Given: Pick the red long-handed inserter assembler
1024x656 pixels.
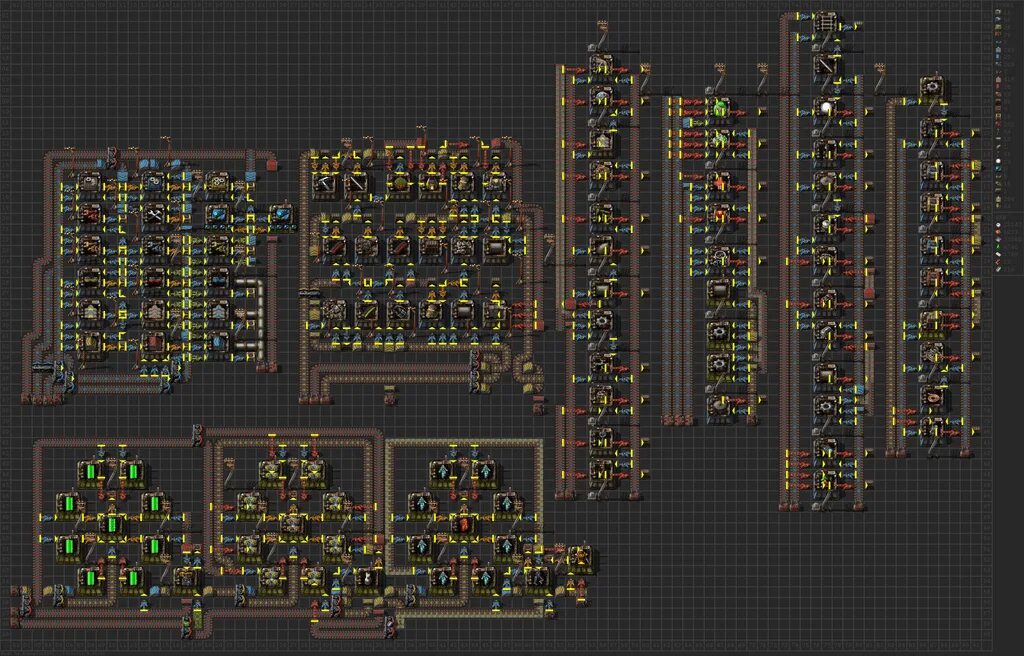Looking at the screenshot, I should pos(89,215).
